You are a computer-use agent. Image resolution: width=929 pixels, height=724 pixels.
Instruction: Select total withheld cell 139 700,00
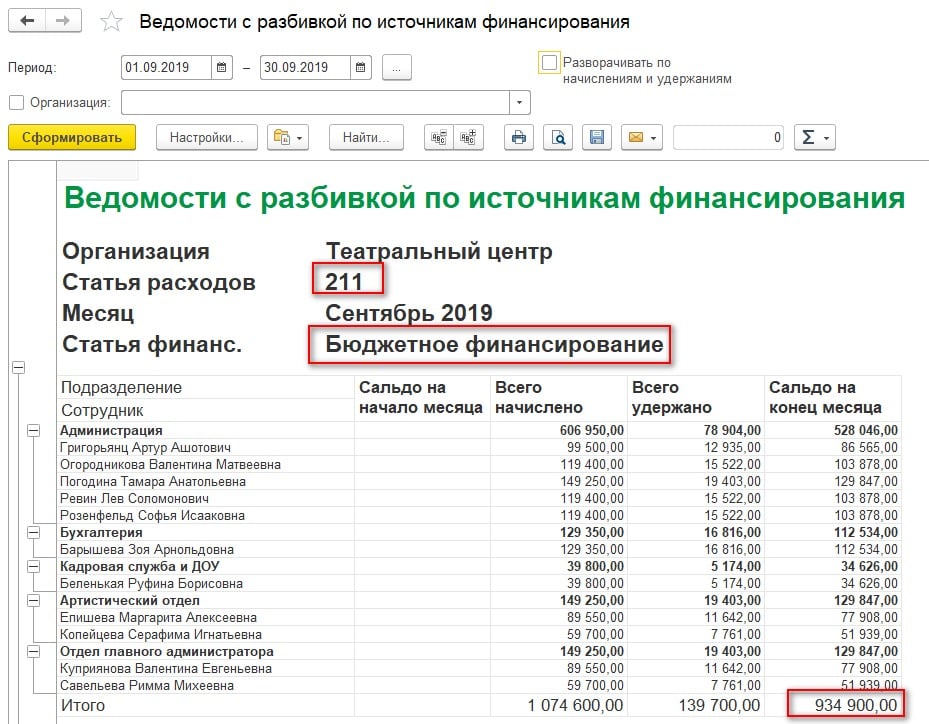719,705
